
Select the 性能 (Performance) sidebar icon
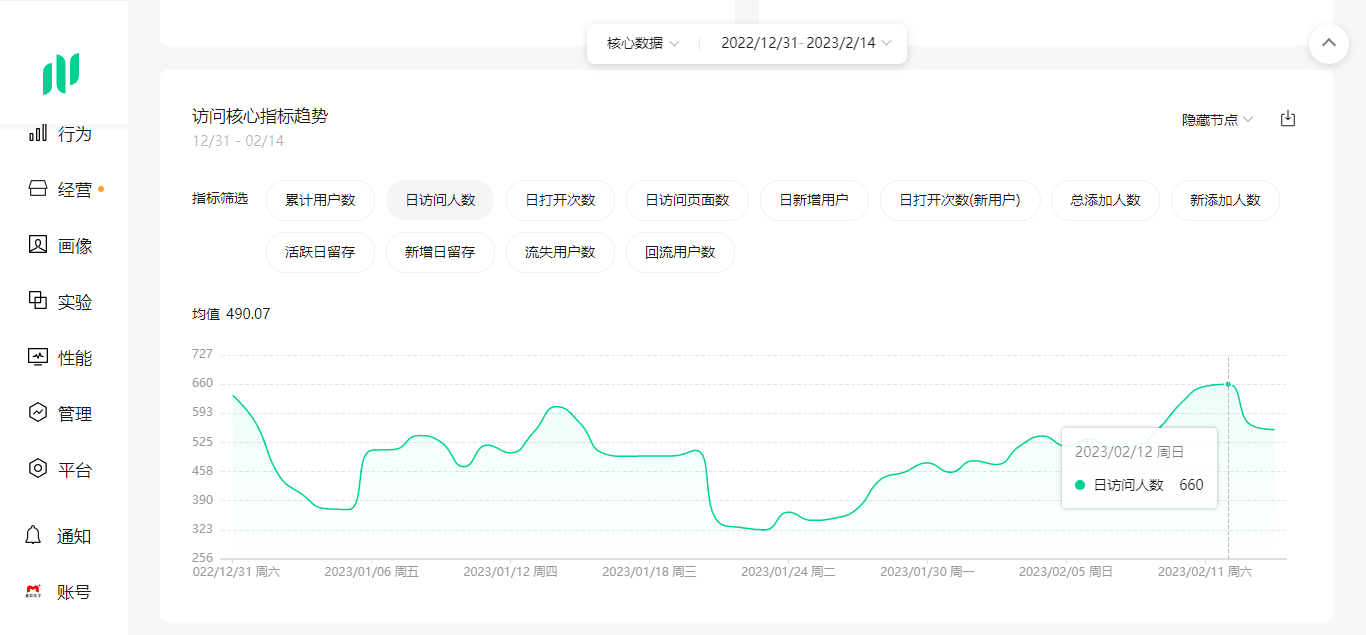36,357
